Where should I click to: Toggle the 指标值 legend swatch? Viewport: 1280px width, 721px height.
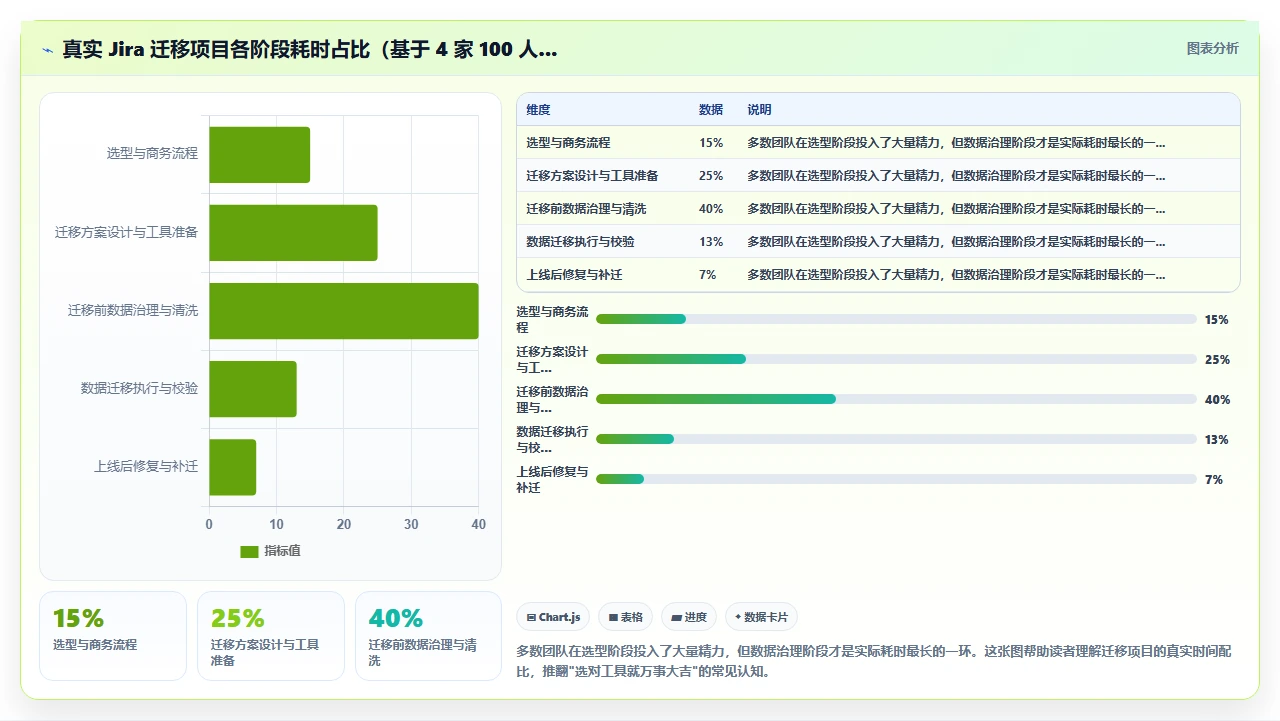pyautogui.click(x=249, y=551)
